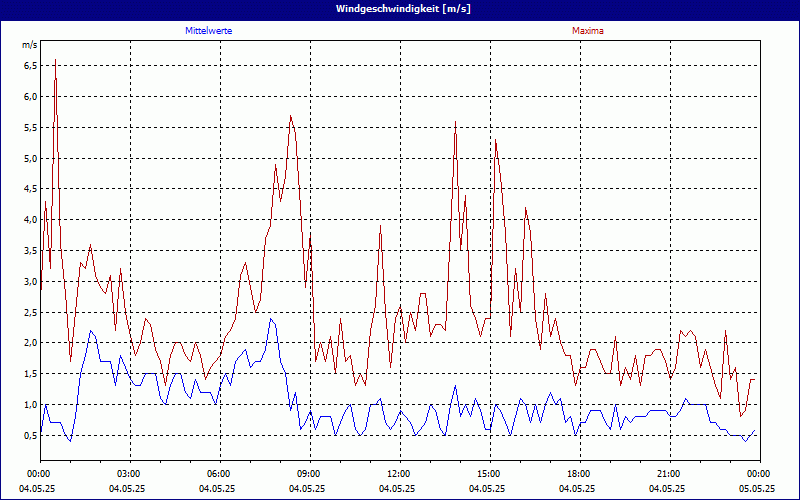Click the "m/s" unit label above y-axis
800x500 pixels.
(29, 45)
